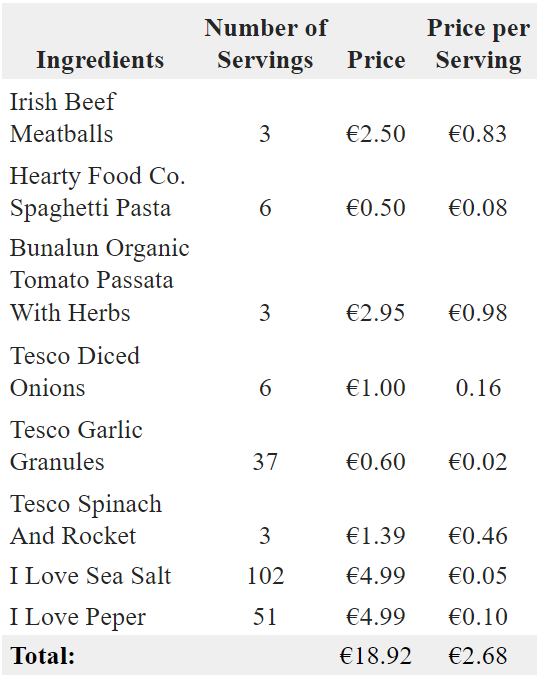
Task: Click the Tesco Garlic Granules cell
Action: 76,446
